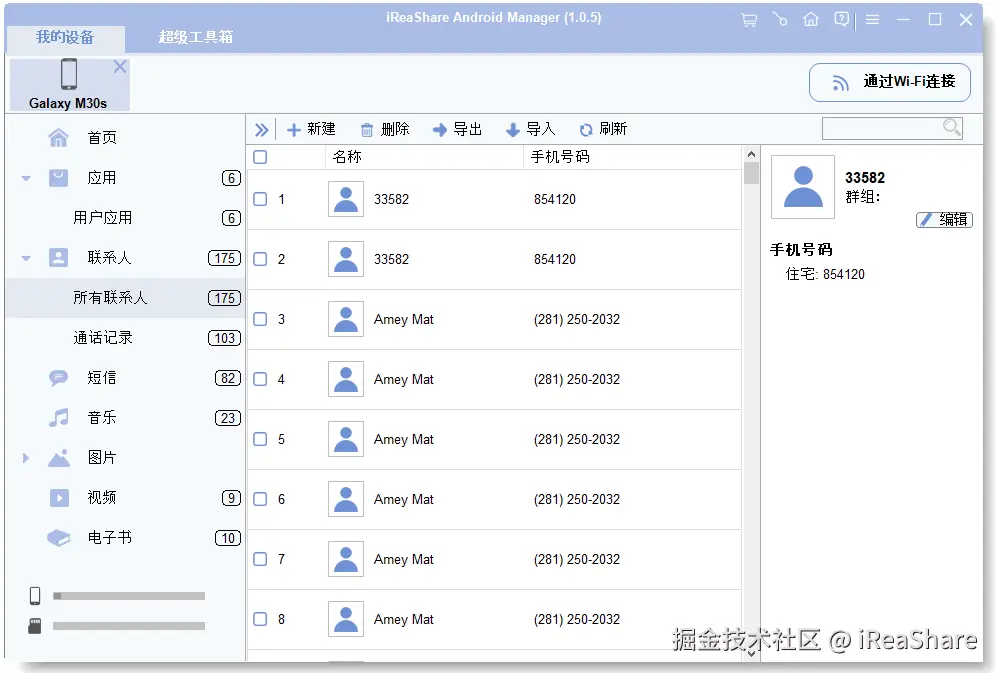This screenshot has width=997, height=673.
Task: Check the box for row 1
Action: point(260,199)
